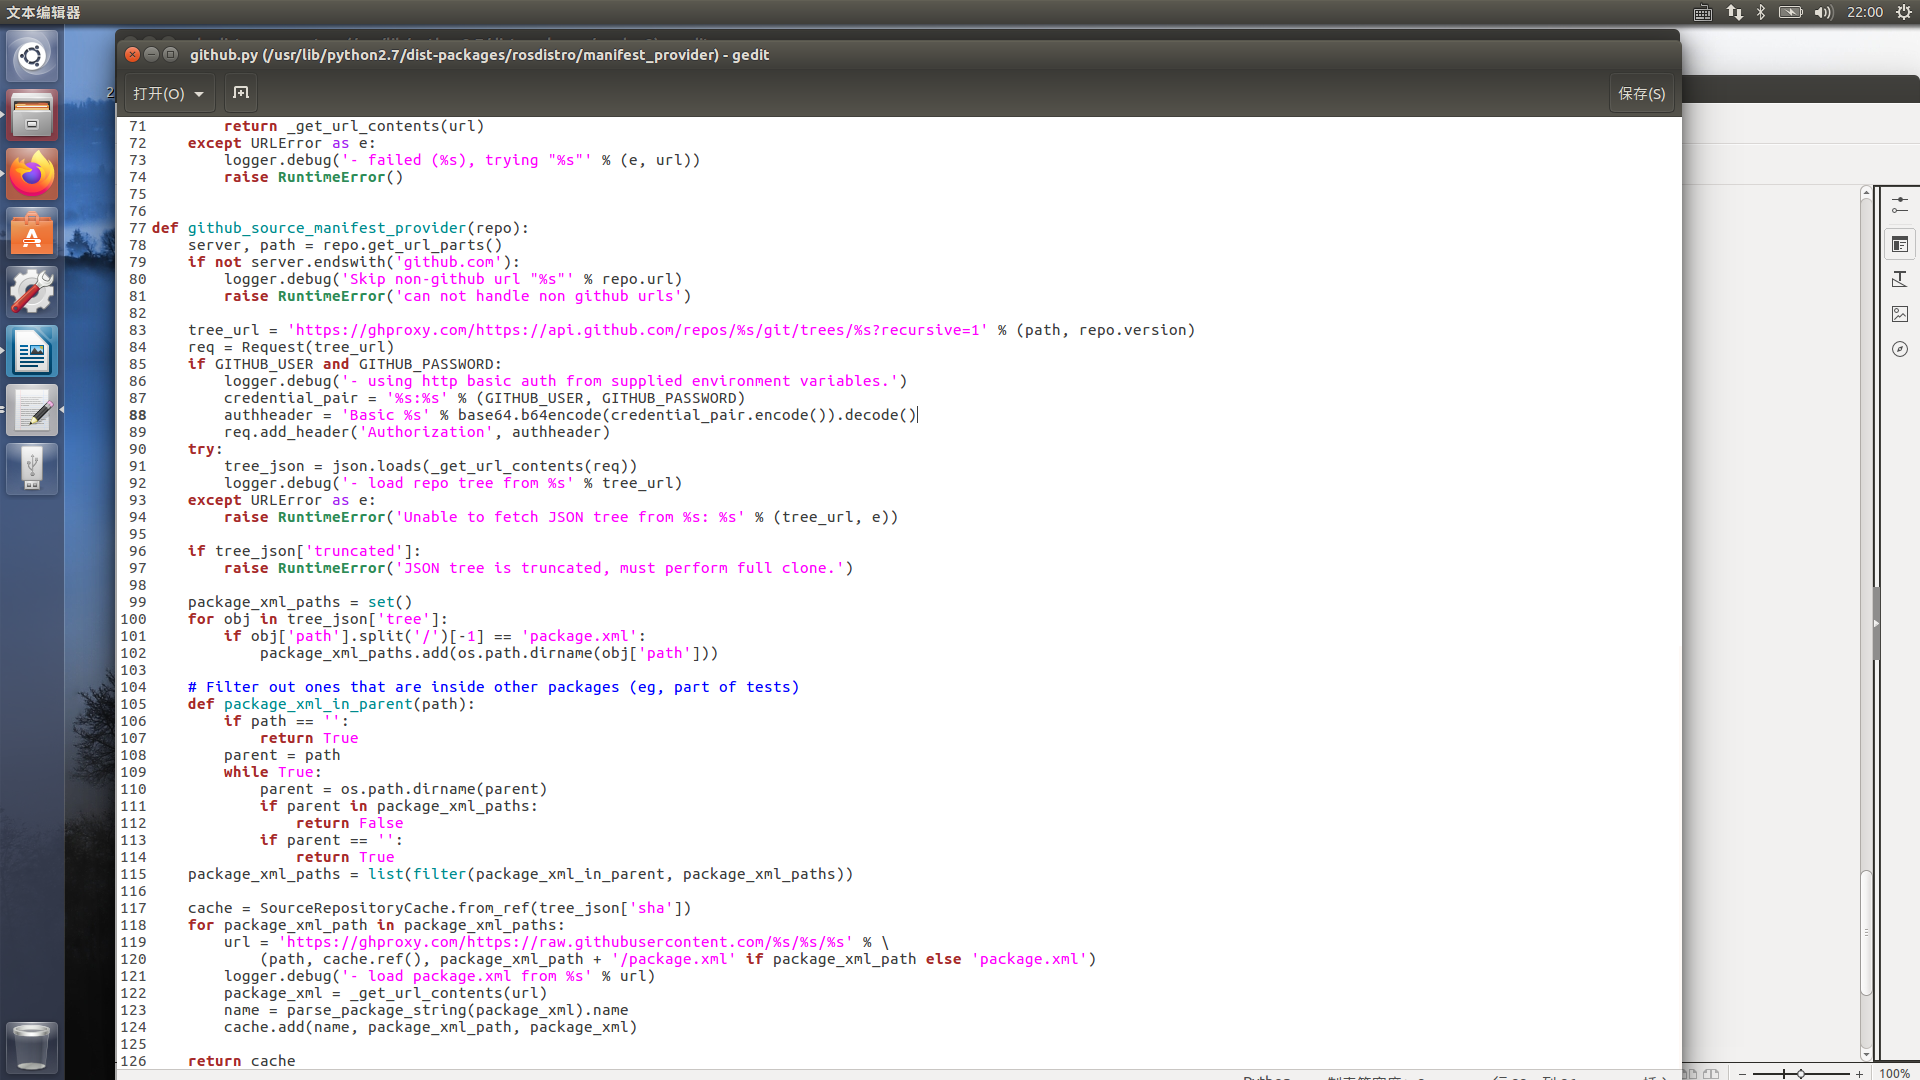Click the gedit text editor dock icon
Image resolution: width=1920 pixels, height=1080 pixels.
click(32, 410)
